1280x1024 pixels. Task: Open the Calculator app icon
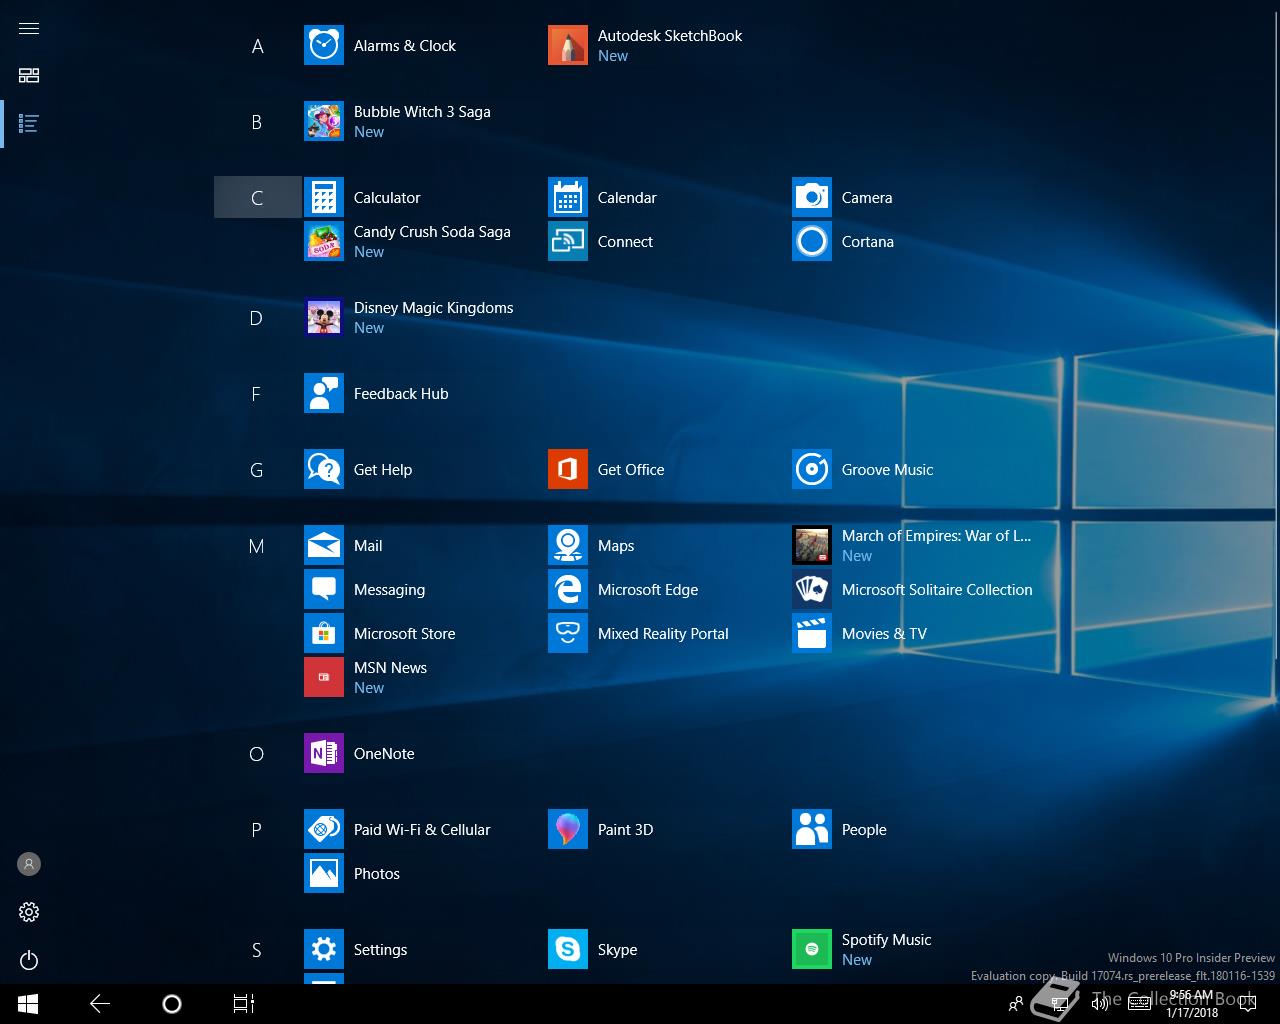coord(324,198)
